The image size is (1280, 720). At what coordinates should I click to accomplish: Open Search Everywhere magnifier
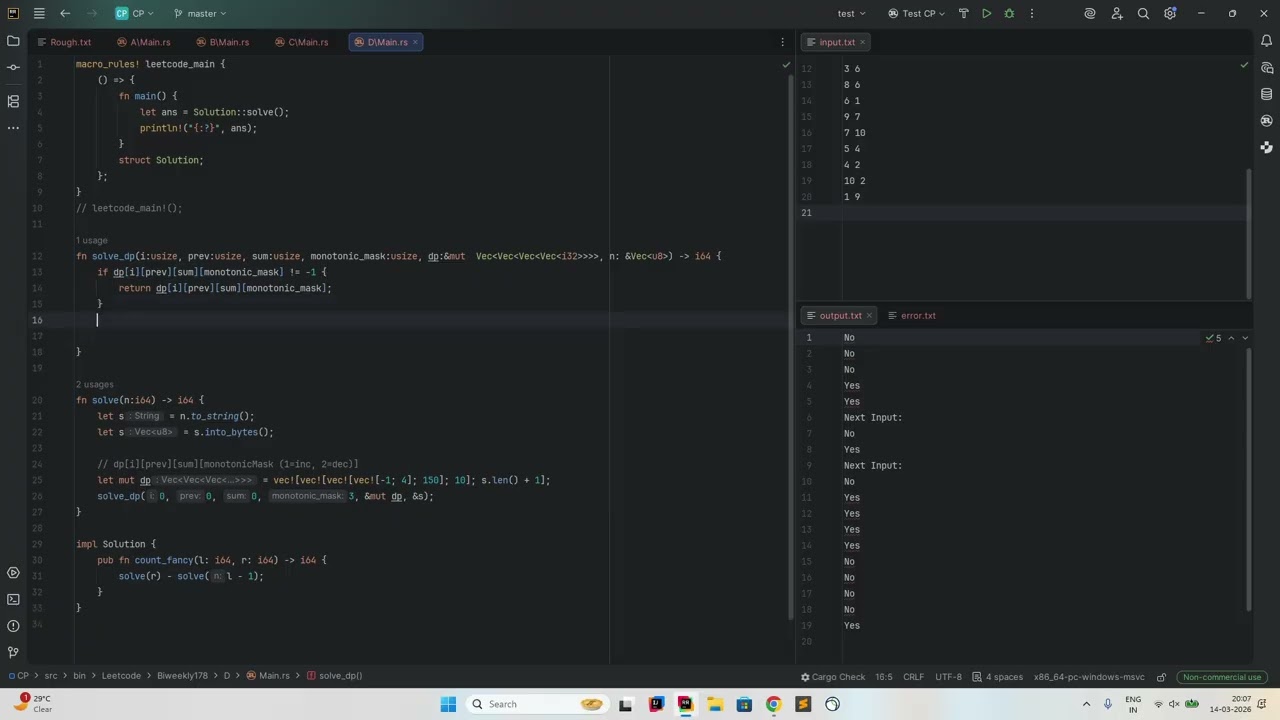[x=1143, y=14]
